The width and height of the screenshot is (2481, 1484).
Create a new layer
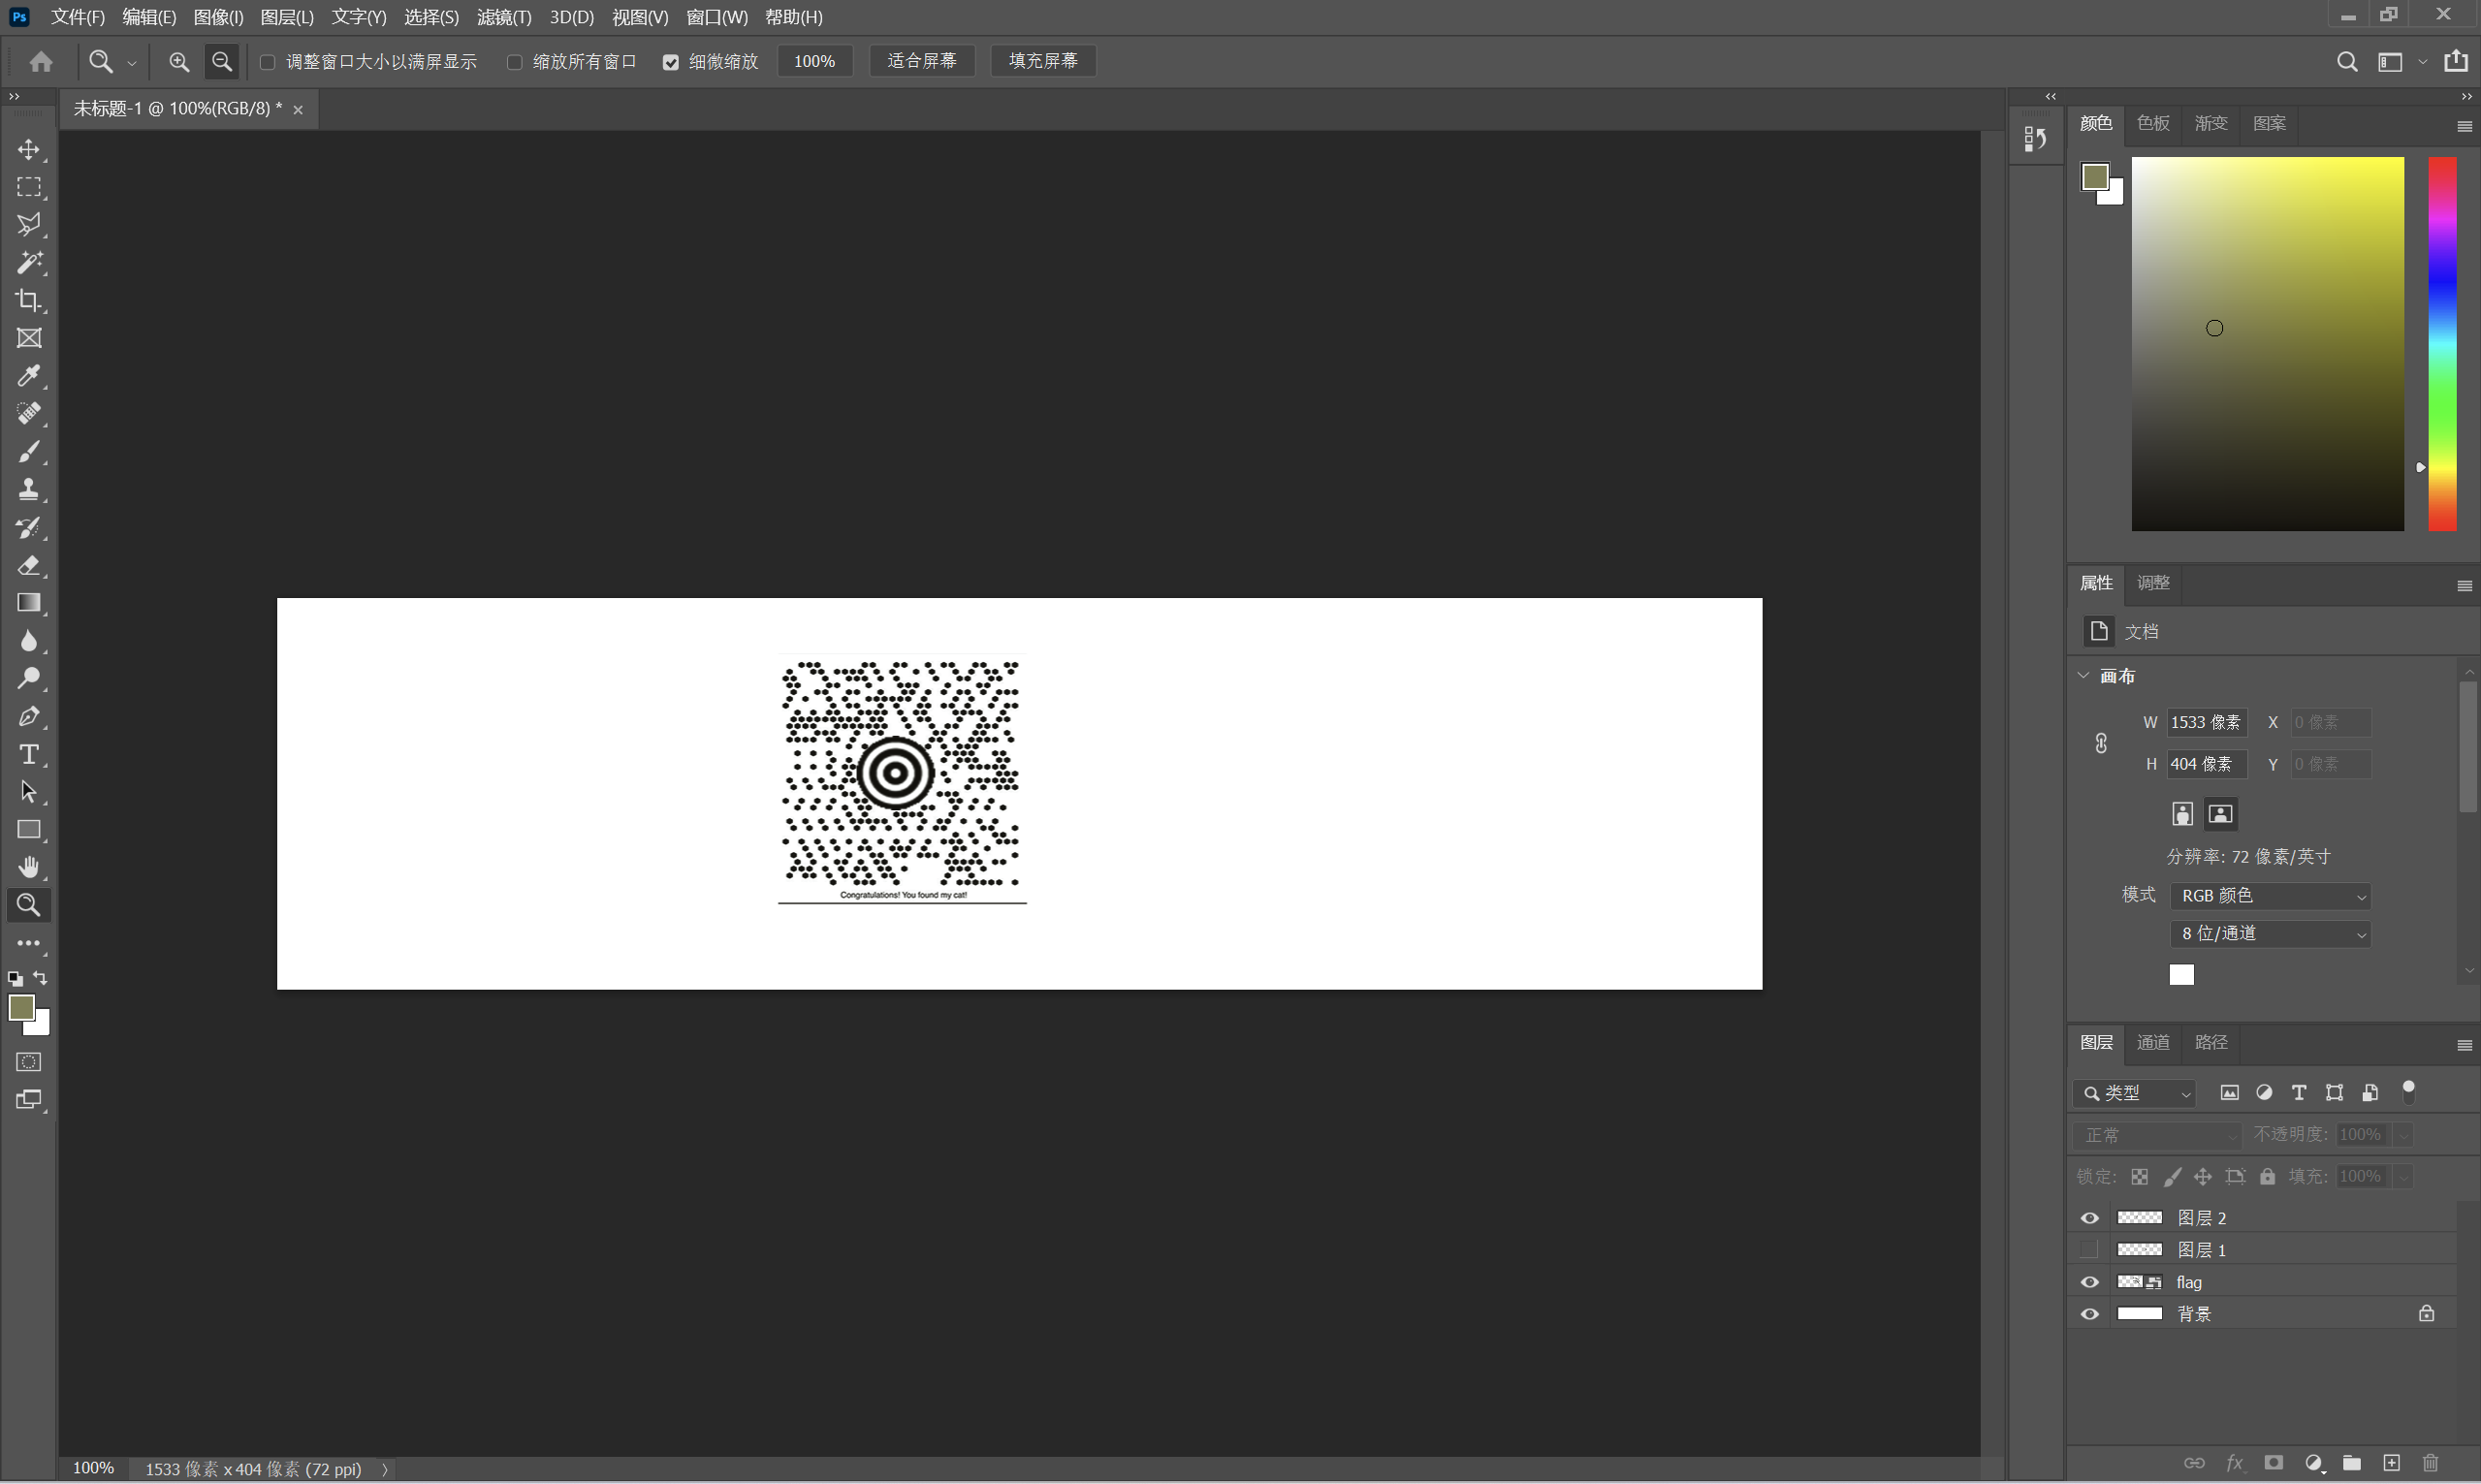[x=2391, y=1463]
